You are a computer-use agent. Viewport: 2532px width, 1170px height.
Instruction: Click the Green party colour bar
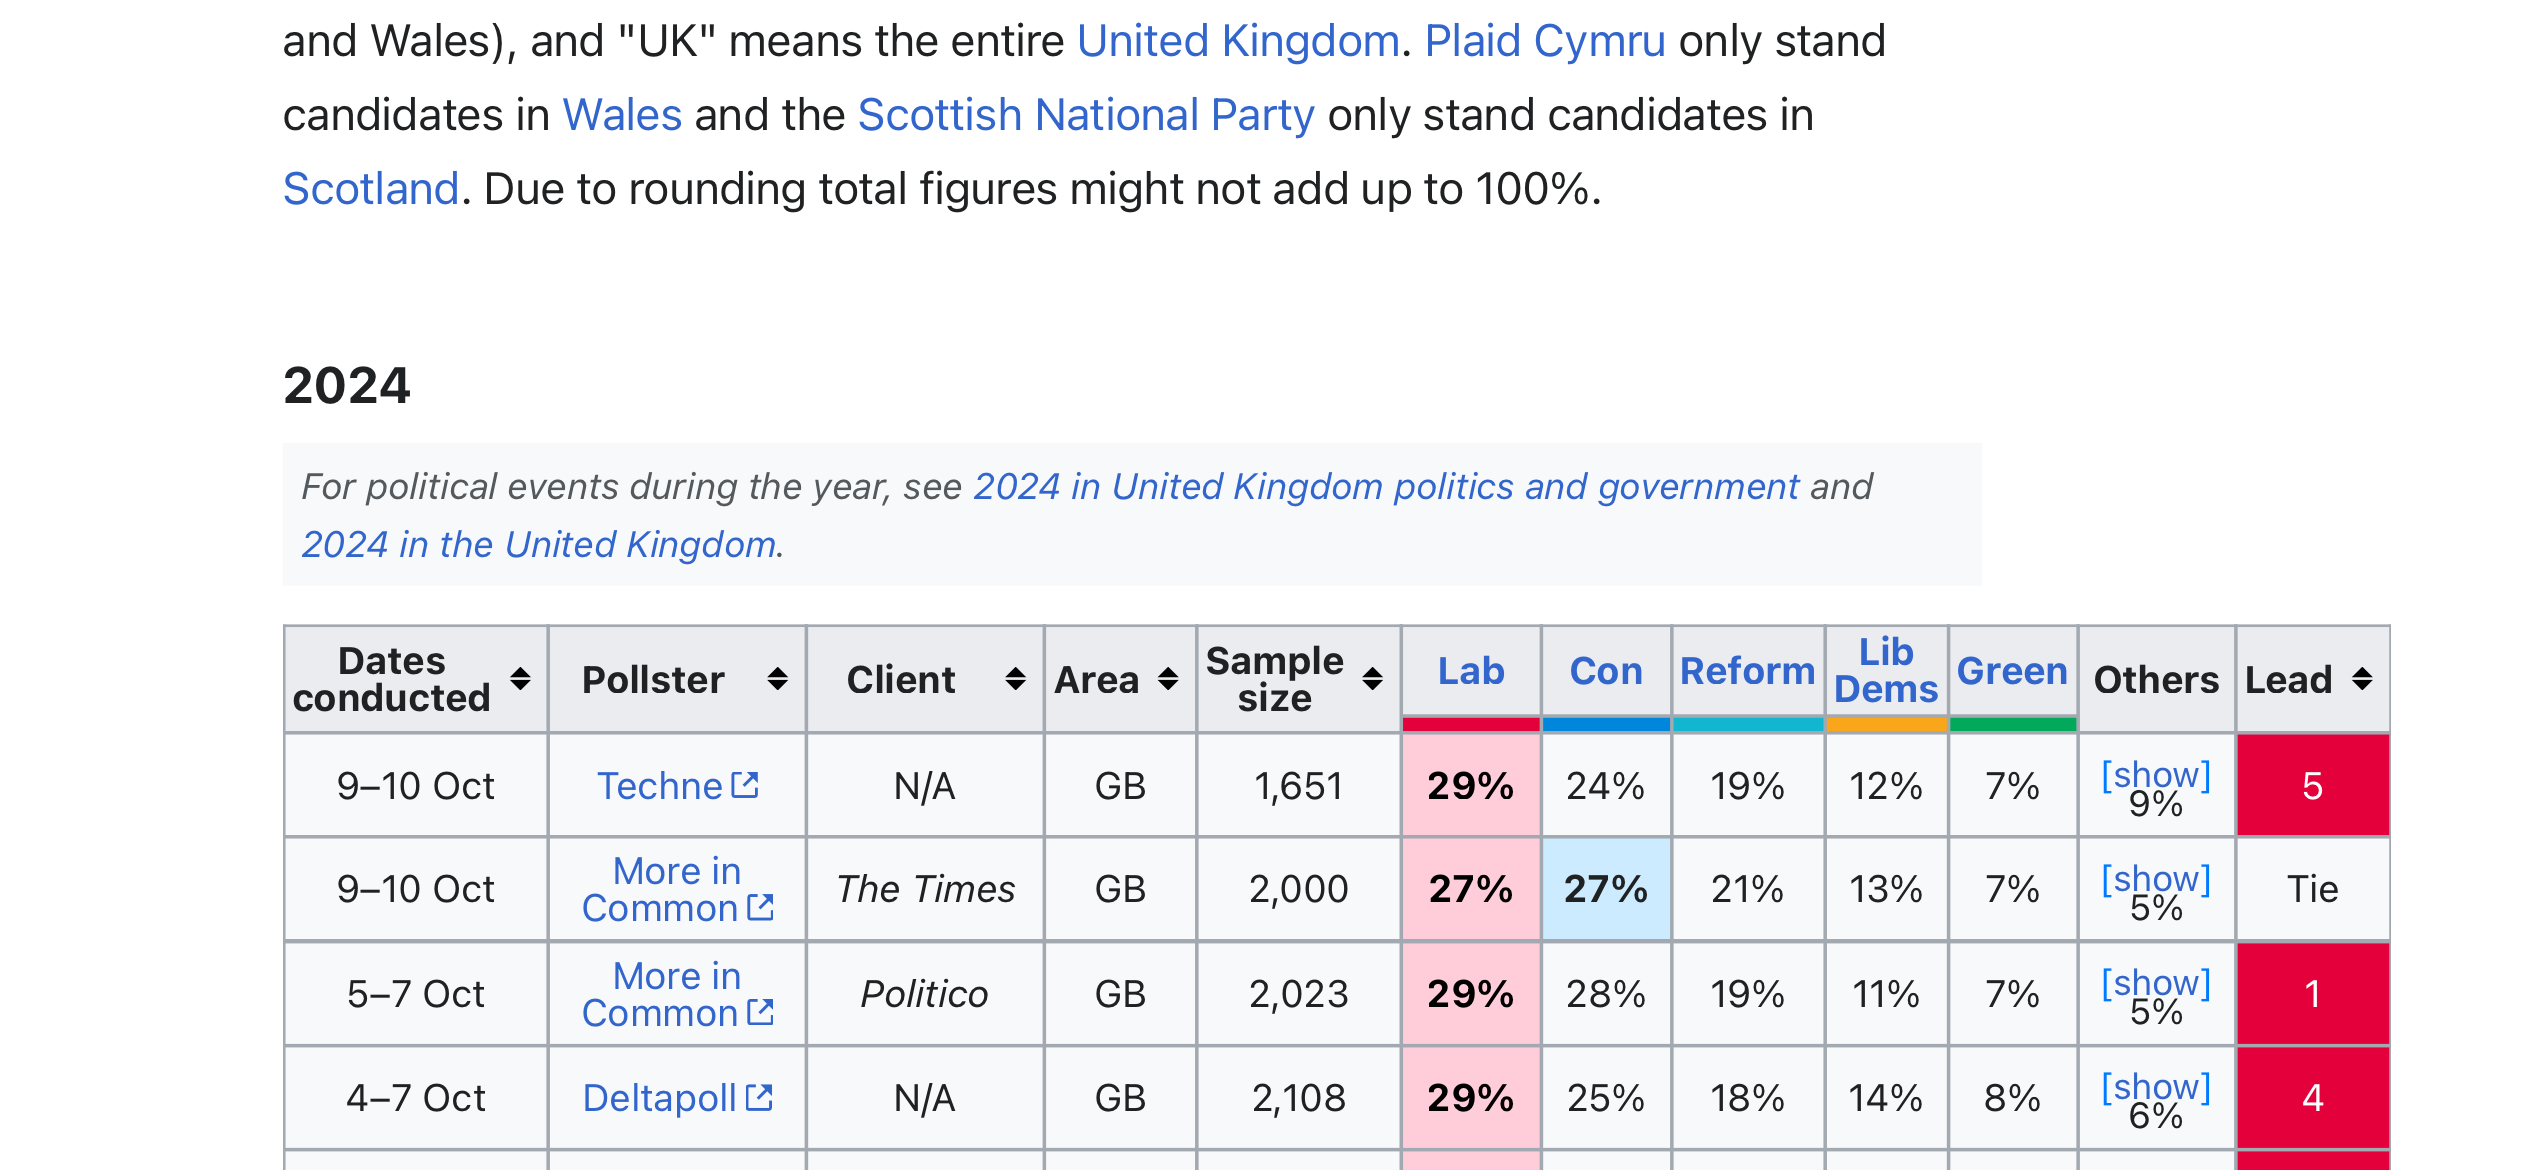point(2012,724)
